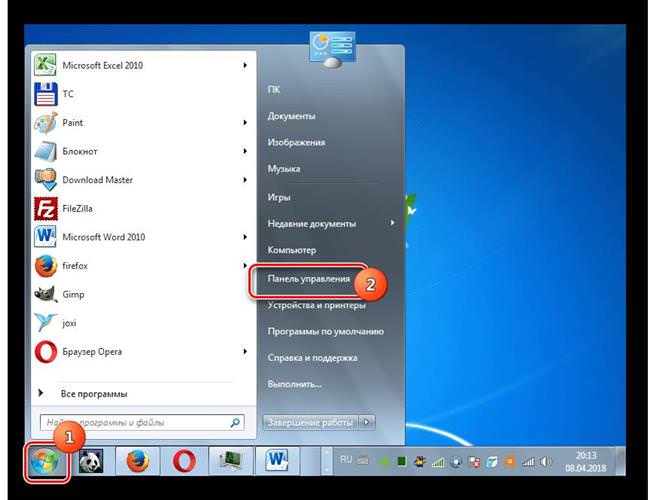This screenshot has width=650, height=500.
Task: Click the colorful splash tray icon
Action: pyautogui.click(x=420, y=461)
